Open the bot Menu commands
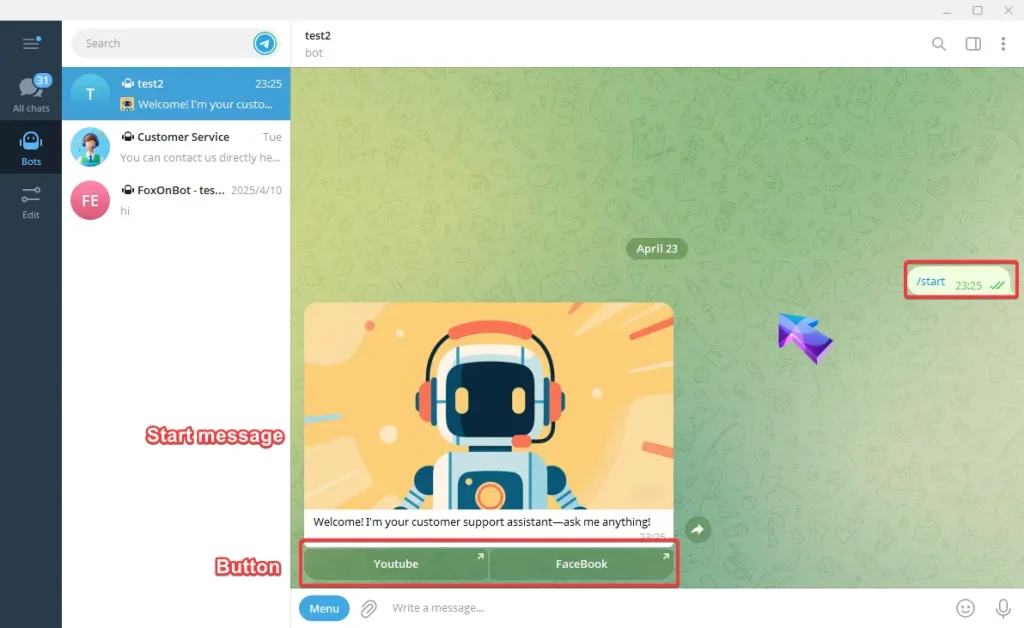The height and width of the screenshot is (628, 1024). 324,608
